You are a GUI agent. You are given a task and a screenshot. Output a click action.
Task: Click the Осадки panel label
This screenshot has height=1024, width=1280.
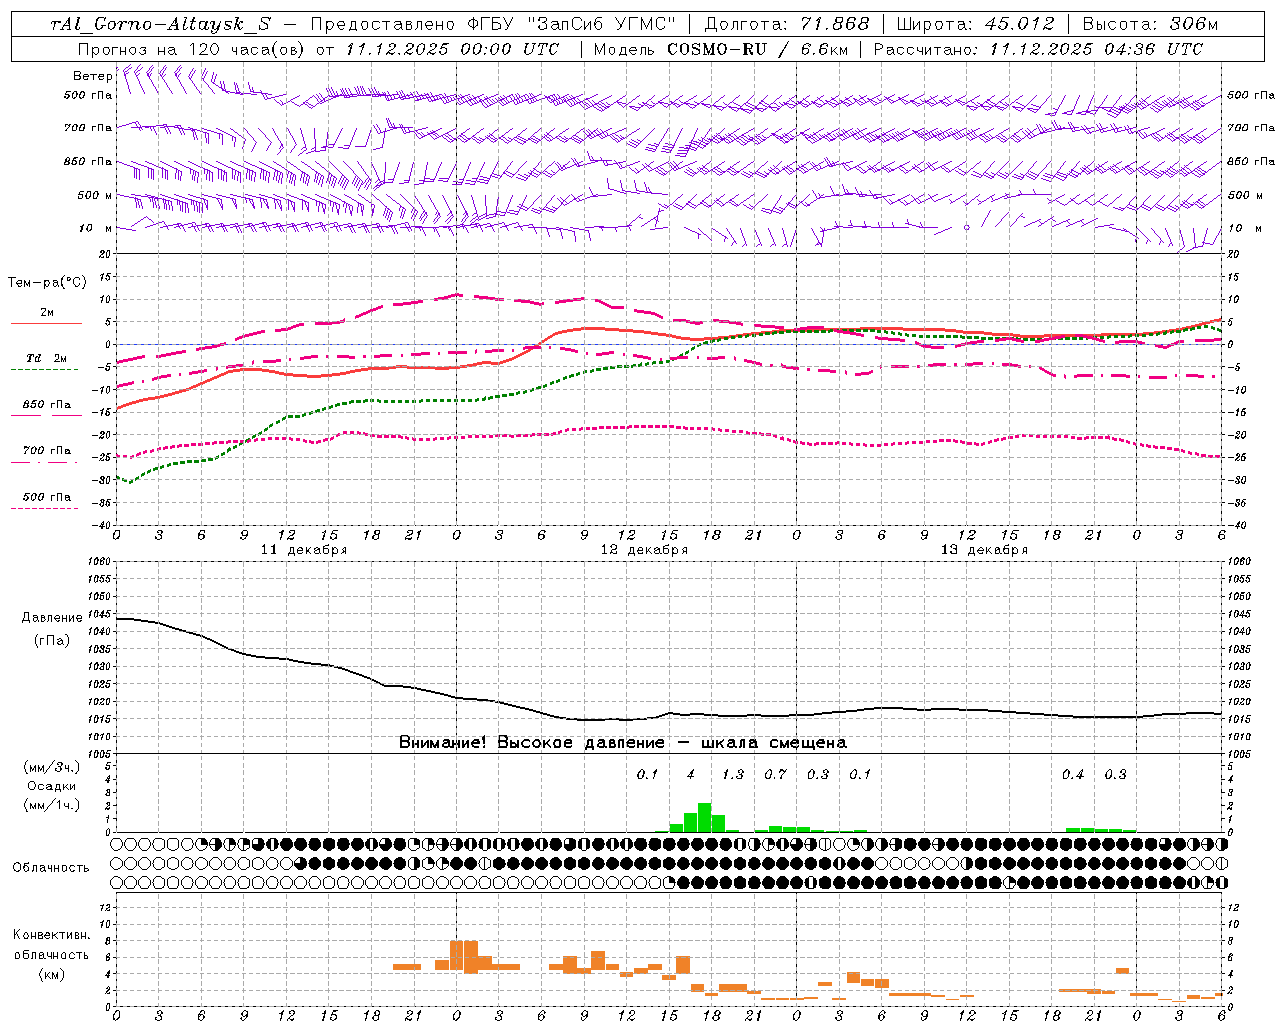pos(52,786)
